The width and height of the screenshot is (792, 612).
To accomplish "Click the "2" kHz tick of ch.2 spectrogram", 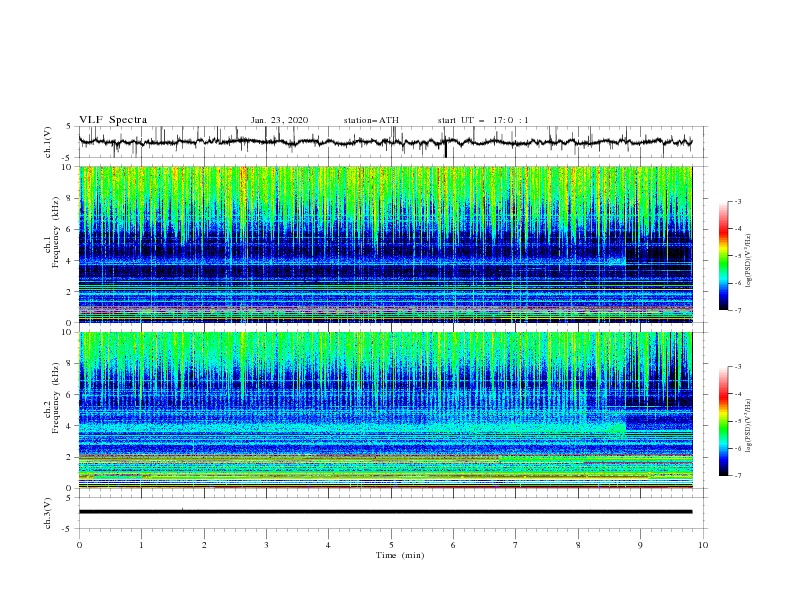I will (x=71, y=457).
